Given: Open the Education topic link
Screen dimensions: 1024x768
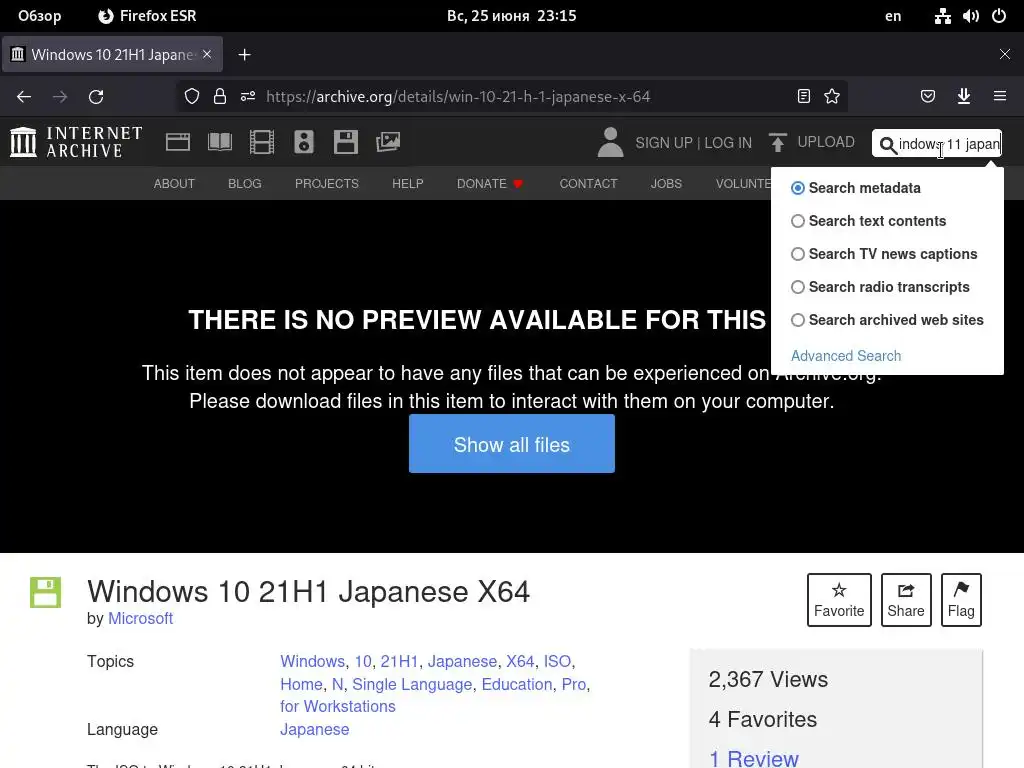Looking at the screenshot, I should 517,684.
